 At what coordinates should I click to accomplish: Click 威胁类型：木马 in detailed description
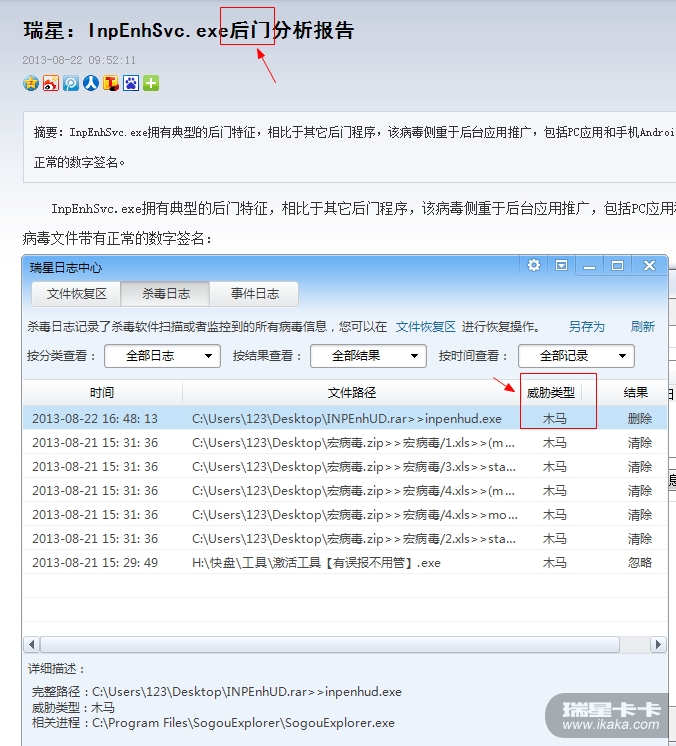pos(73,707)
